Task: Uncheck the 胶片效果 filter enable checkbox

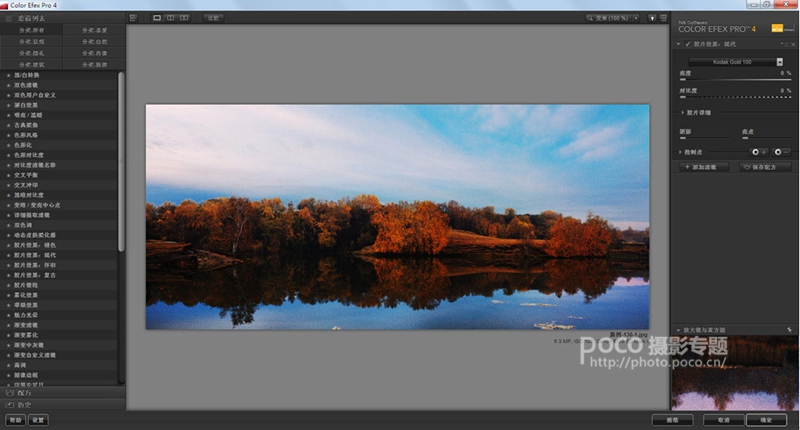Action: (x=688, y=44)
